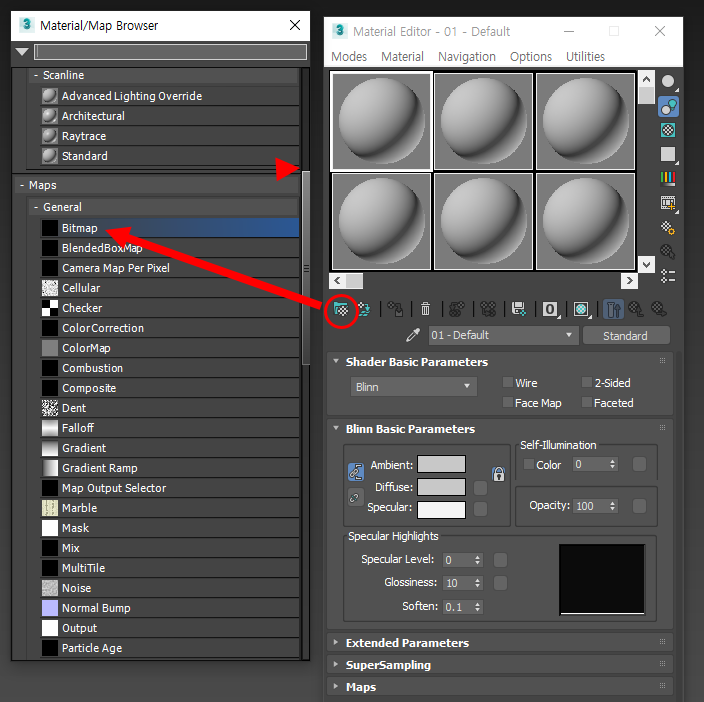Click the Self-Illumination map shortcut button
The height and width of the screenshot is (702, 704).
click(639, 464)
